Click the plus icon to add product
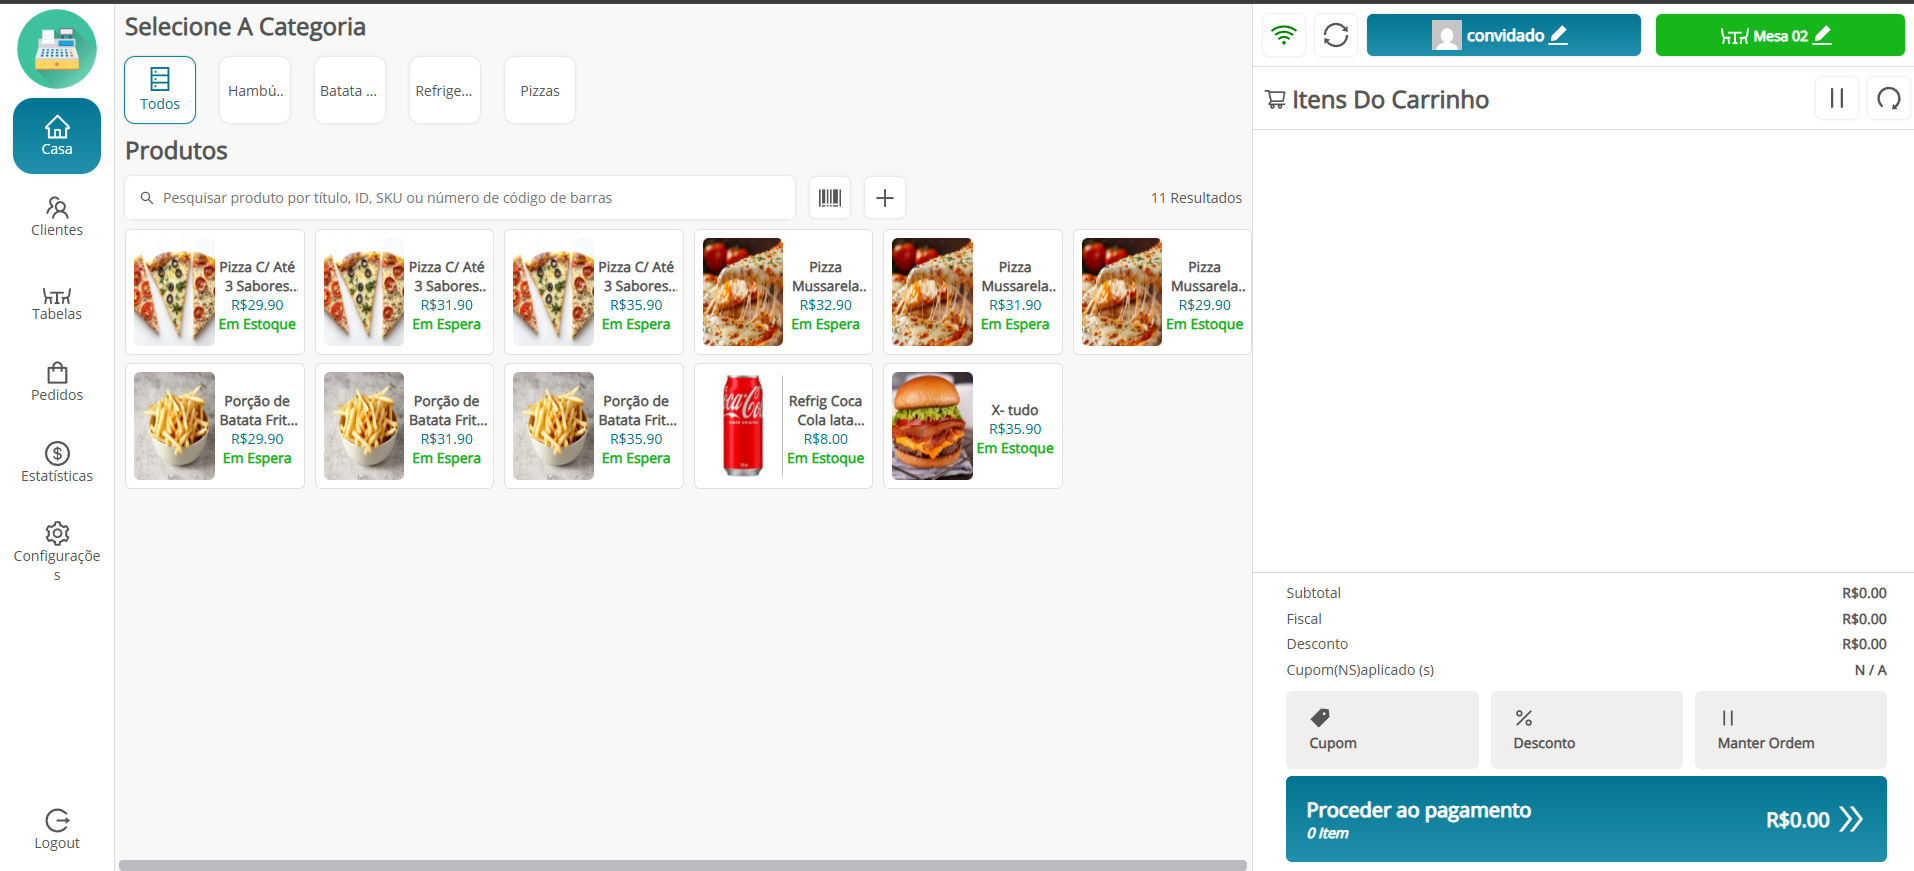Image resolution: width=1914 pixels, height=871 pixels. [884, 198]
